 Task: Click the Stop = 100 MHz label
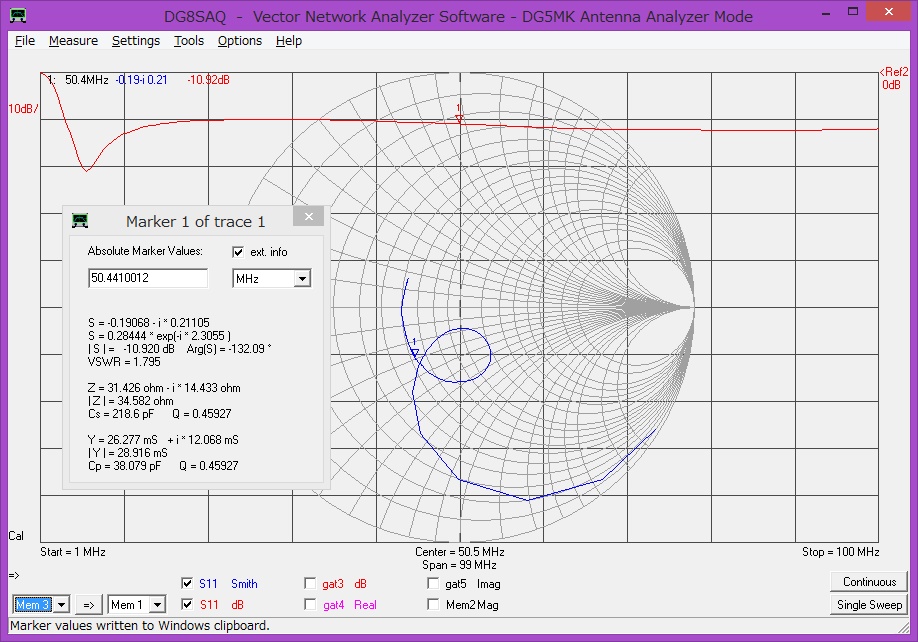tap(840, 552)
